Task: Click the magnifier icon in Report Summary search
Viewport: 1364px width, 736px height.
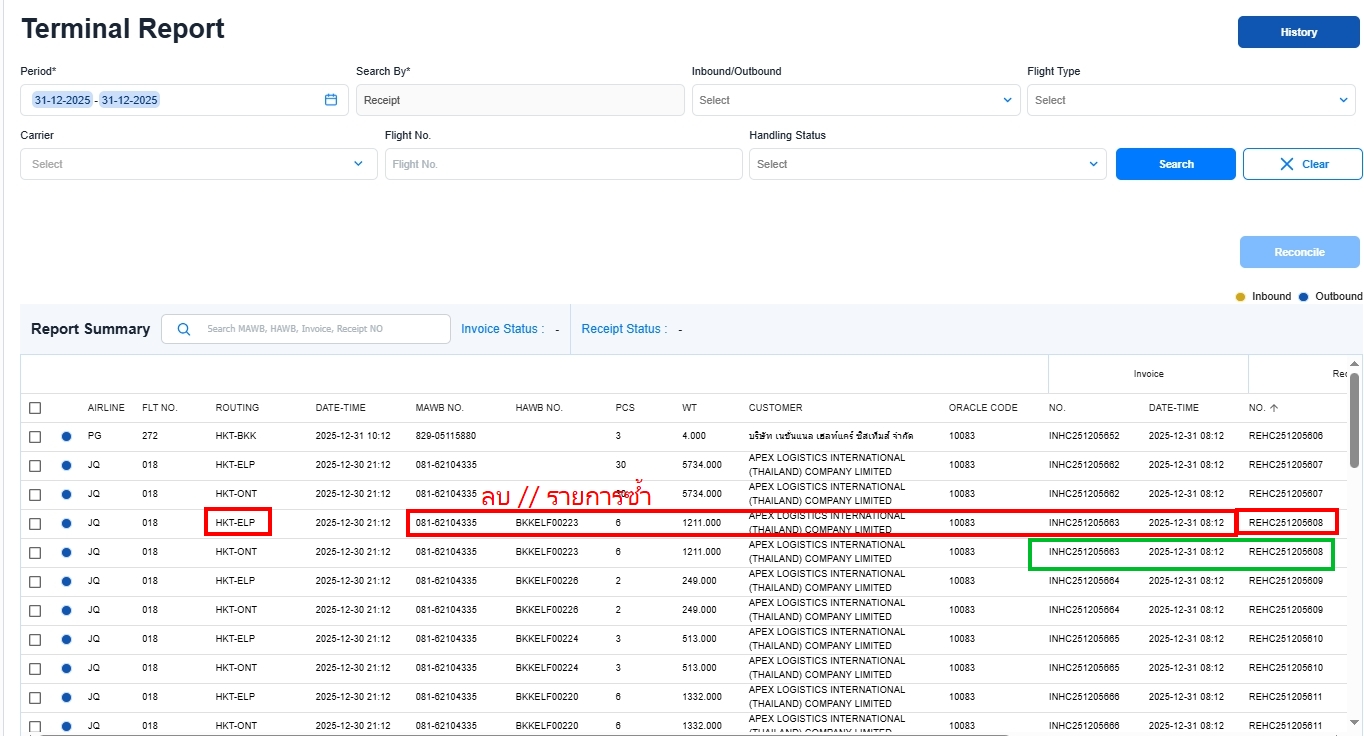Action: (184, 329)
